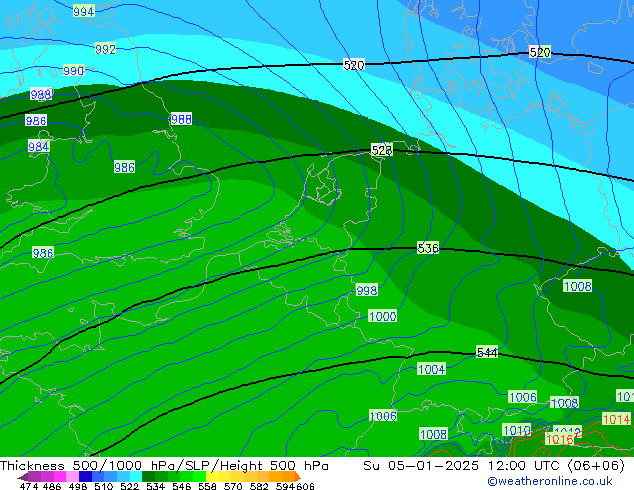Viewport: 634px width, 490px height.
Task: Click the 998 isobar label
Action: point(367,290)
